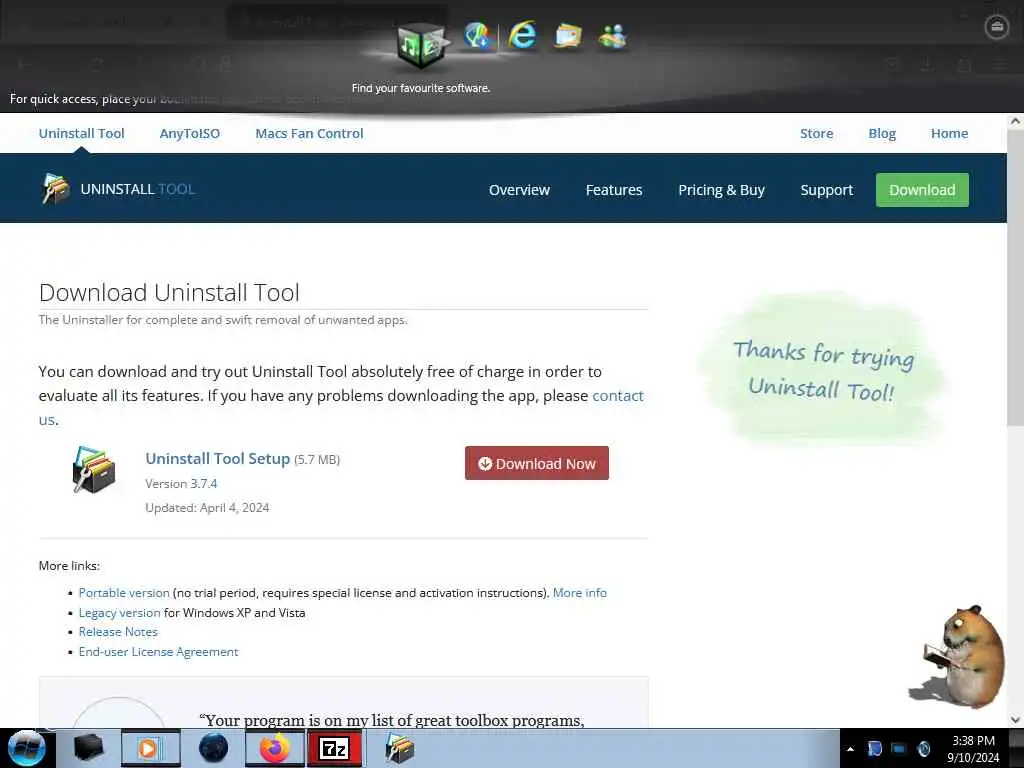Click the 'More links:' label
The image size is (1024, 768).
click(x=69, y=566)
